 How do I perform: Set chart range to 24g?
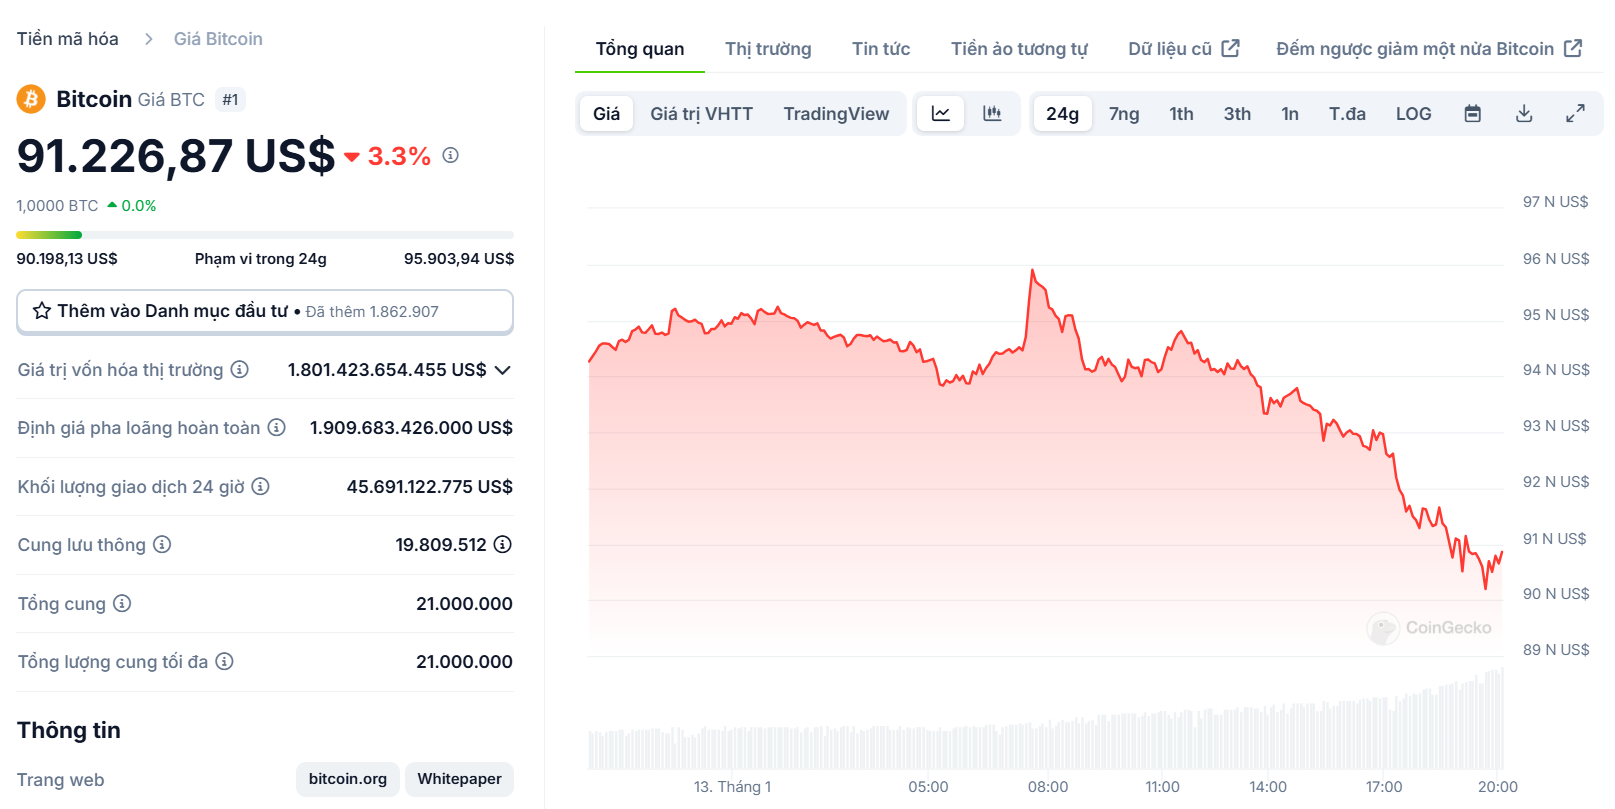(x=1062, y=114)
